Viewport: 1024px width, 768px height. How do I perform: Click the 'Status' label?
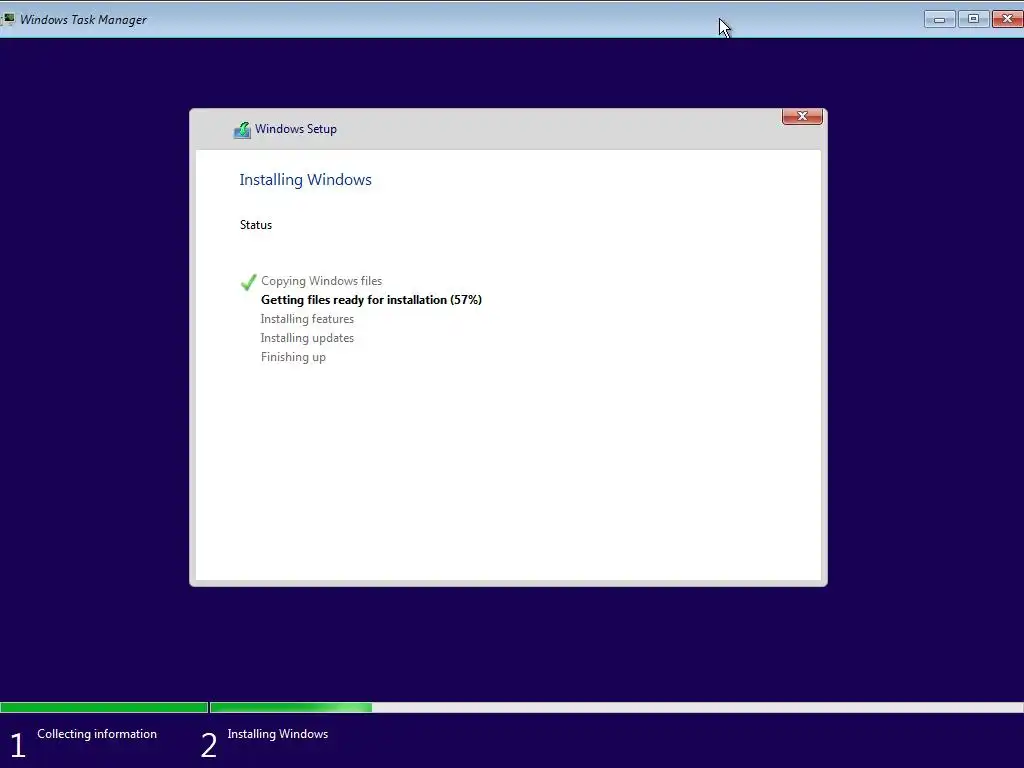255,225
